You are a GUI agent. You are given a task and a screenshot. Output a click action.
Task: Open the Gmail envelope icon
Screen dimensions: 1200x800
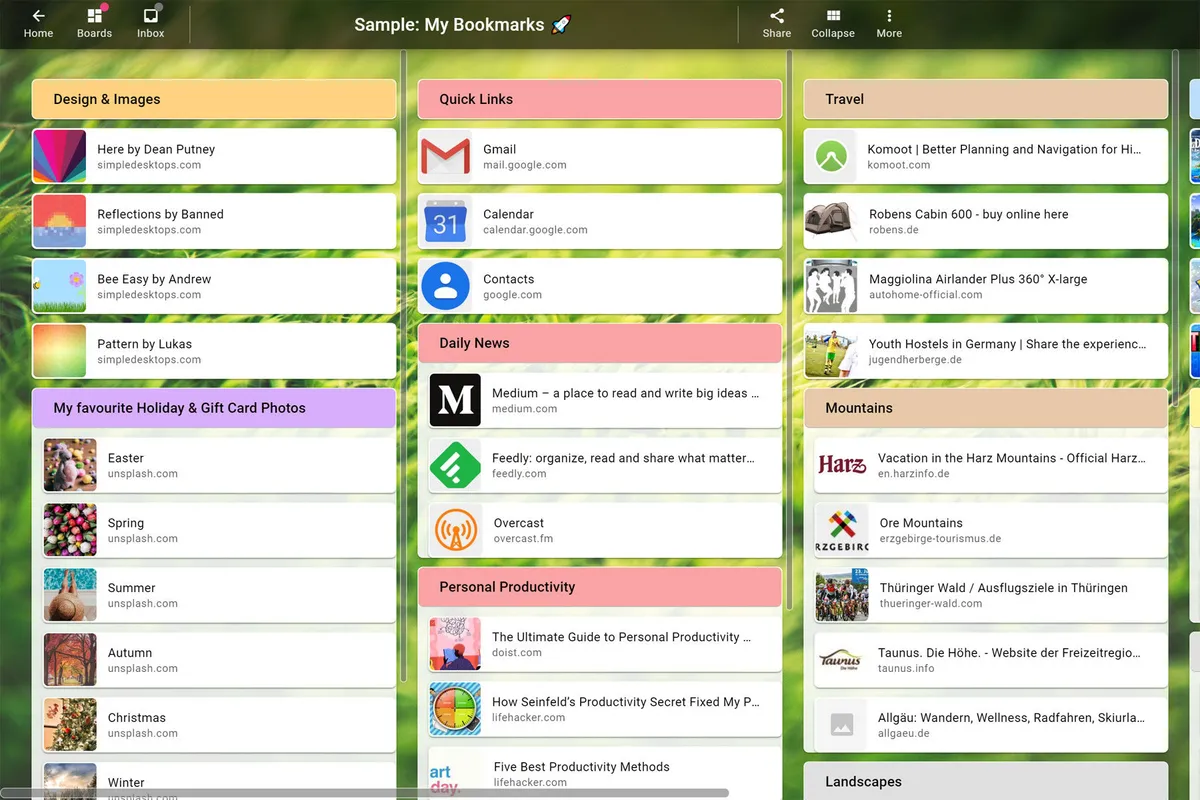pyautogui.click(x=445, y=156)
